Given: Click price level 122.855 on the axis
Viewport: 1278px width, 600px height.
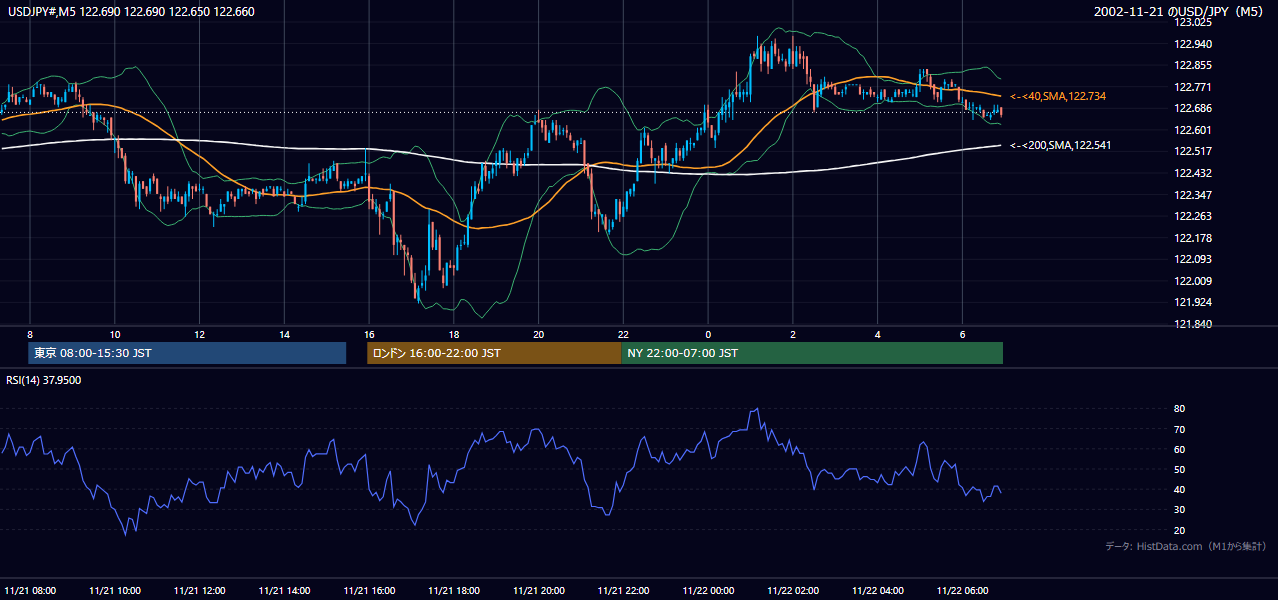Looking at the screenshot, I should [x=1193, y=65].
